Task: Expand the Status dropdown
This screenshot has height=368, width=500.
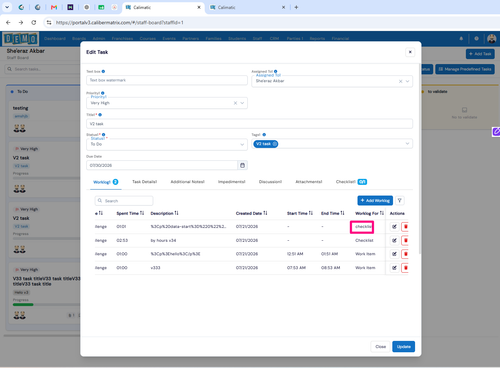Action: click(x=242, y=144)
